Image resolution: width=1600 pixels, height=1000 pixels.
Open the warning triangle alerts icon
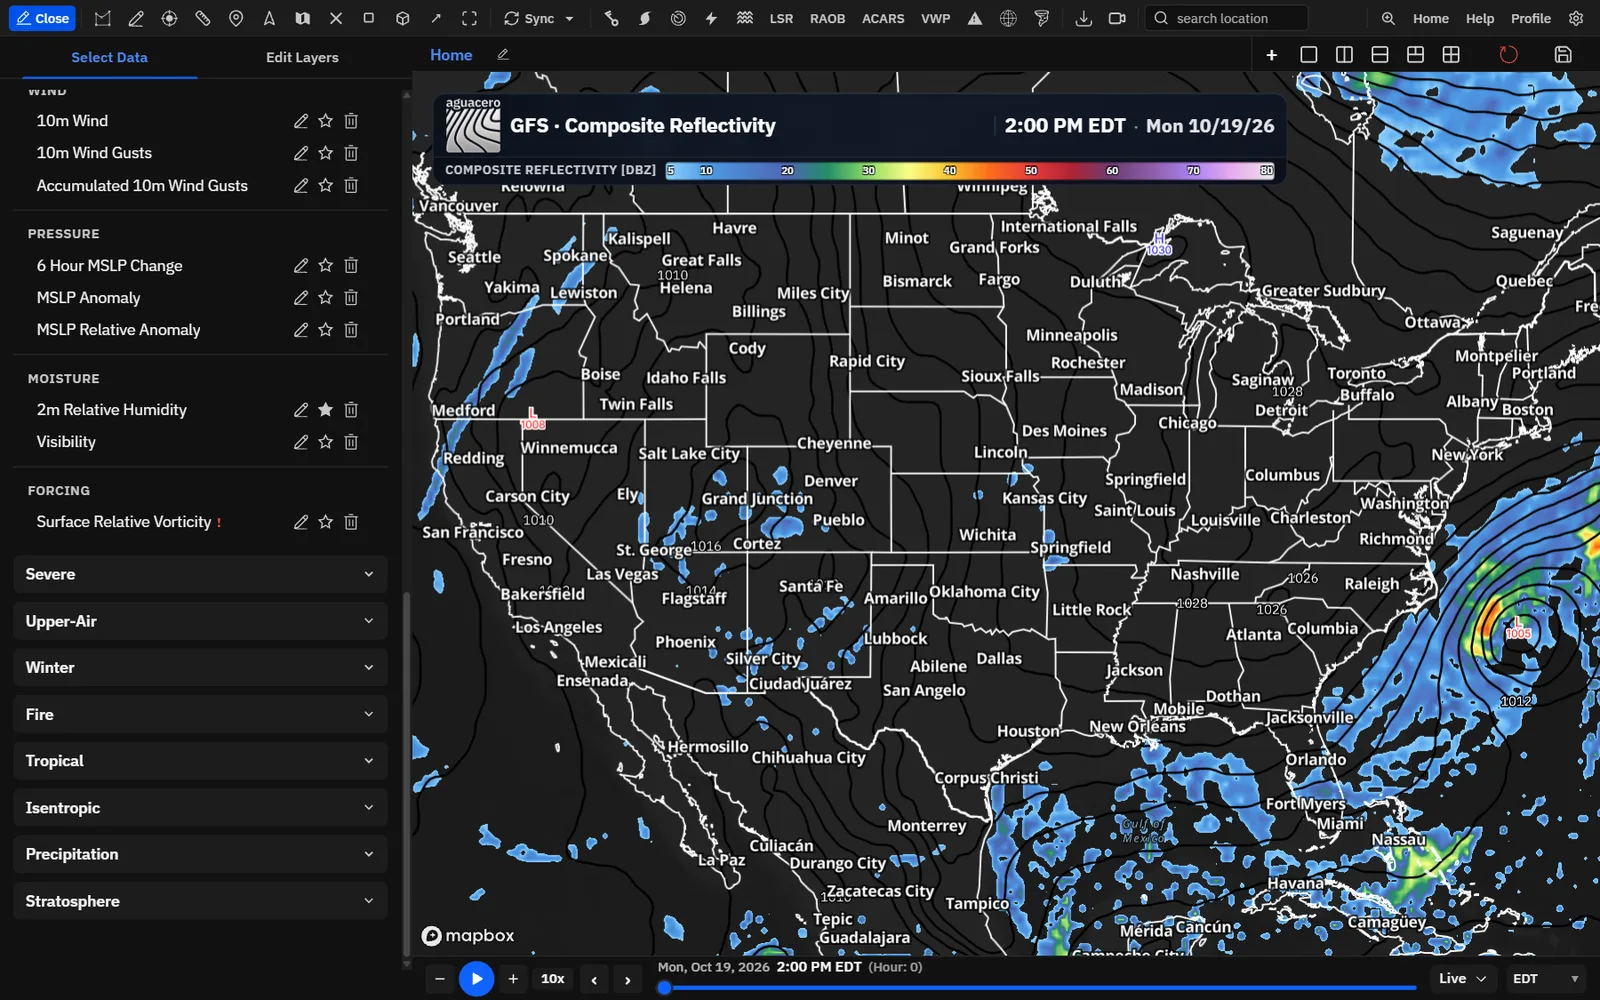[975, 18]
